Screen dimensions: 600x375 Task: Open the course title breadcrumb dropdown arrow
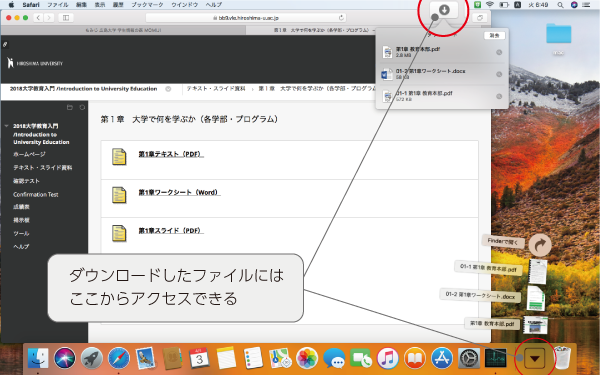[168, 89]
